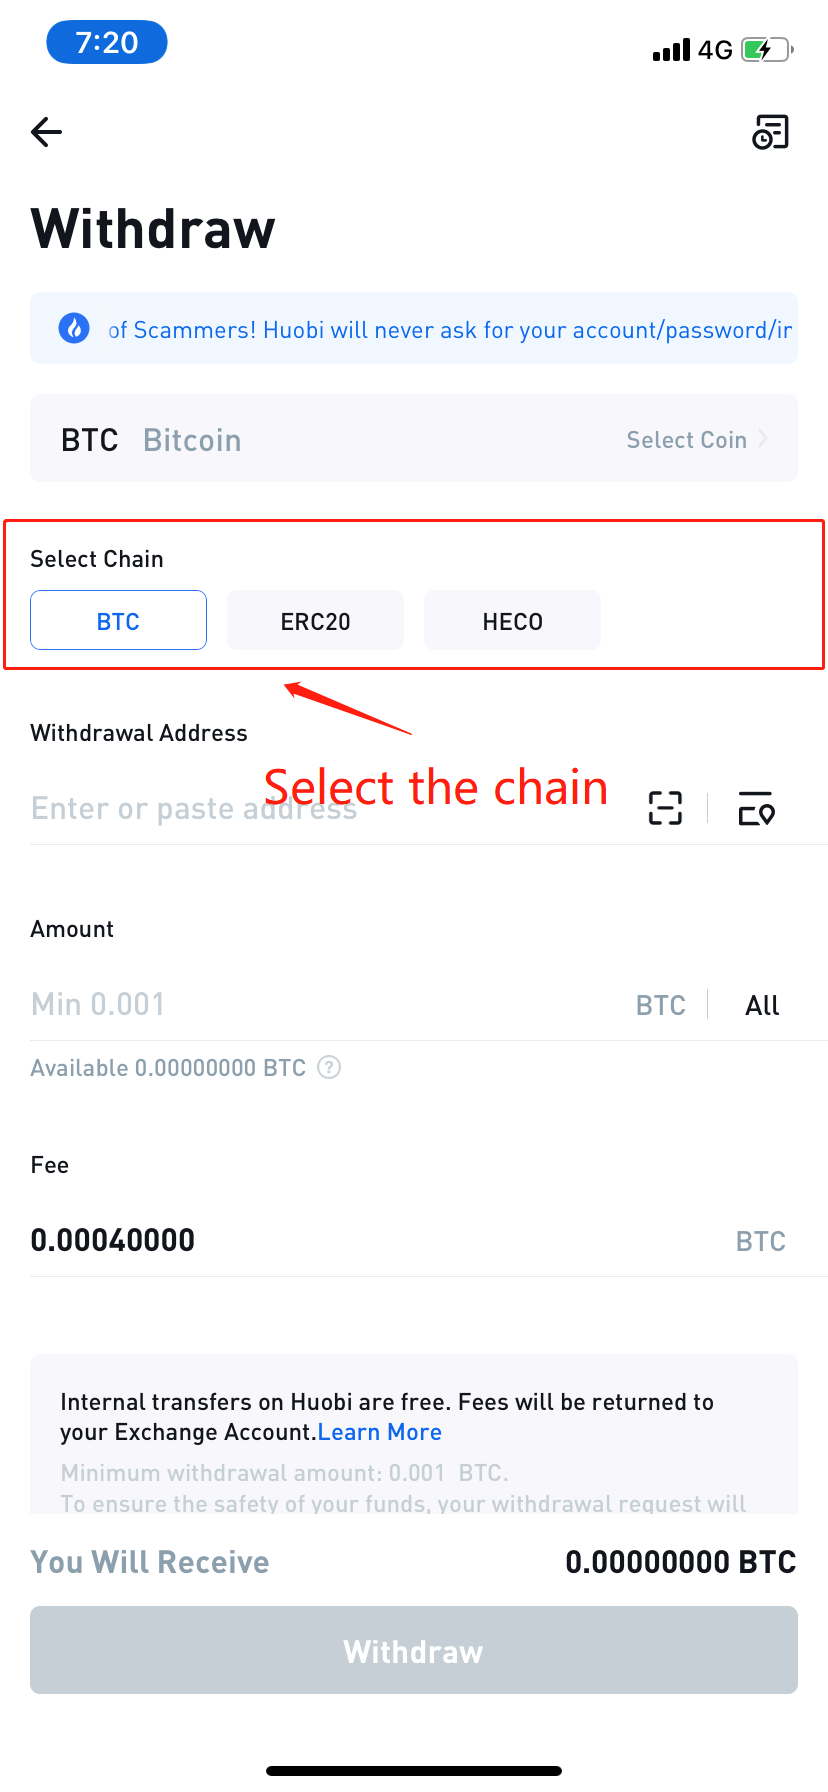The height and width of the screenshot is (1792, 828).
Task: Tap the 7:20 clock indicator
Action: pos(107,42)
